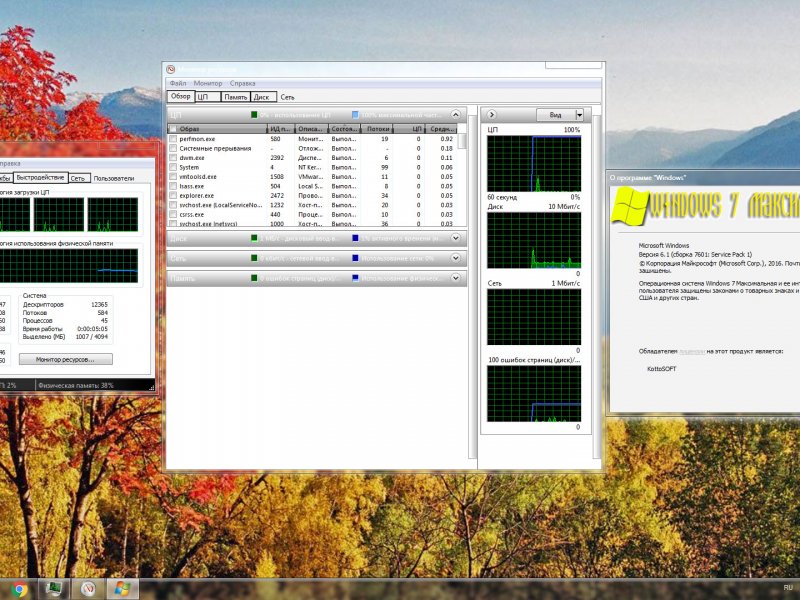
Task: Select the vmtoolsd.exe process name
Action: pos(198,177)
